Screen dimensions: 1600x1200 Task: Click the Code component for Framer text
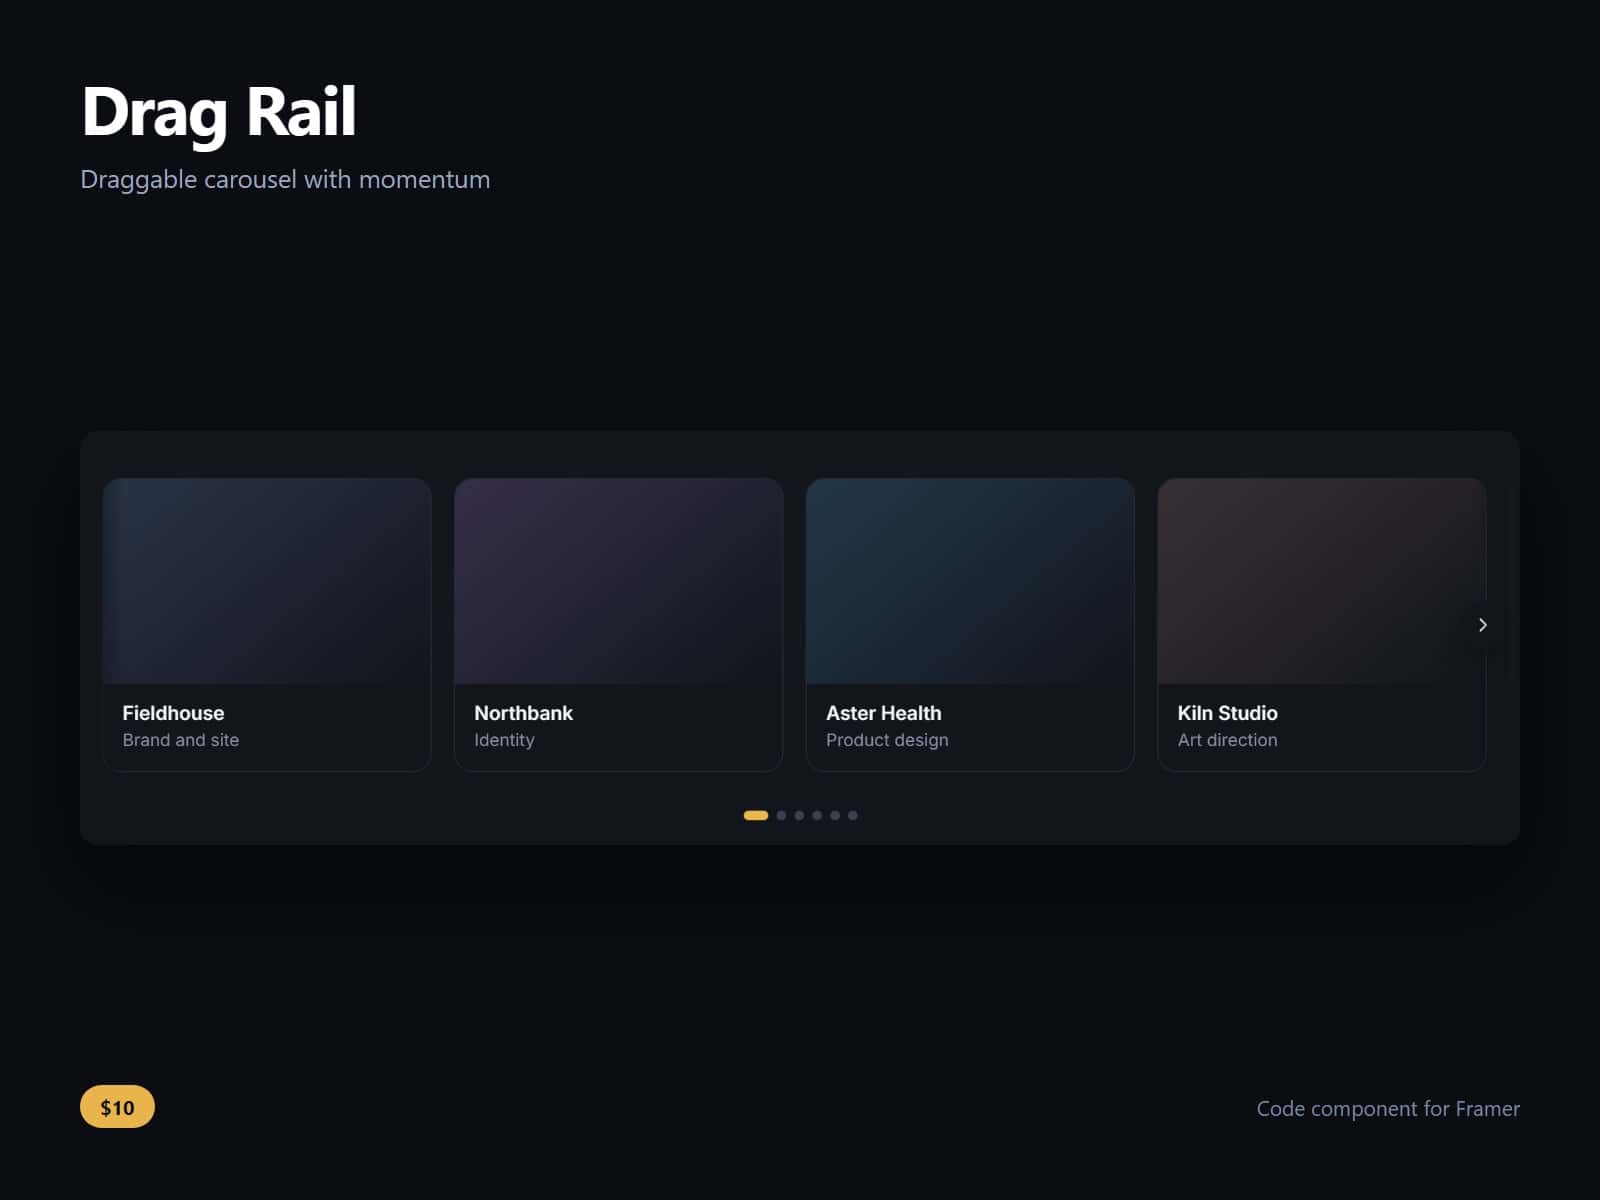click(1388, 1109)
